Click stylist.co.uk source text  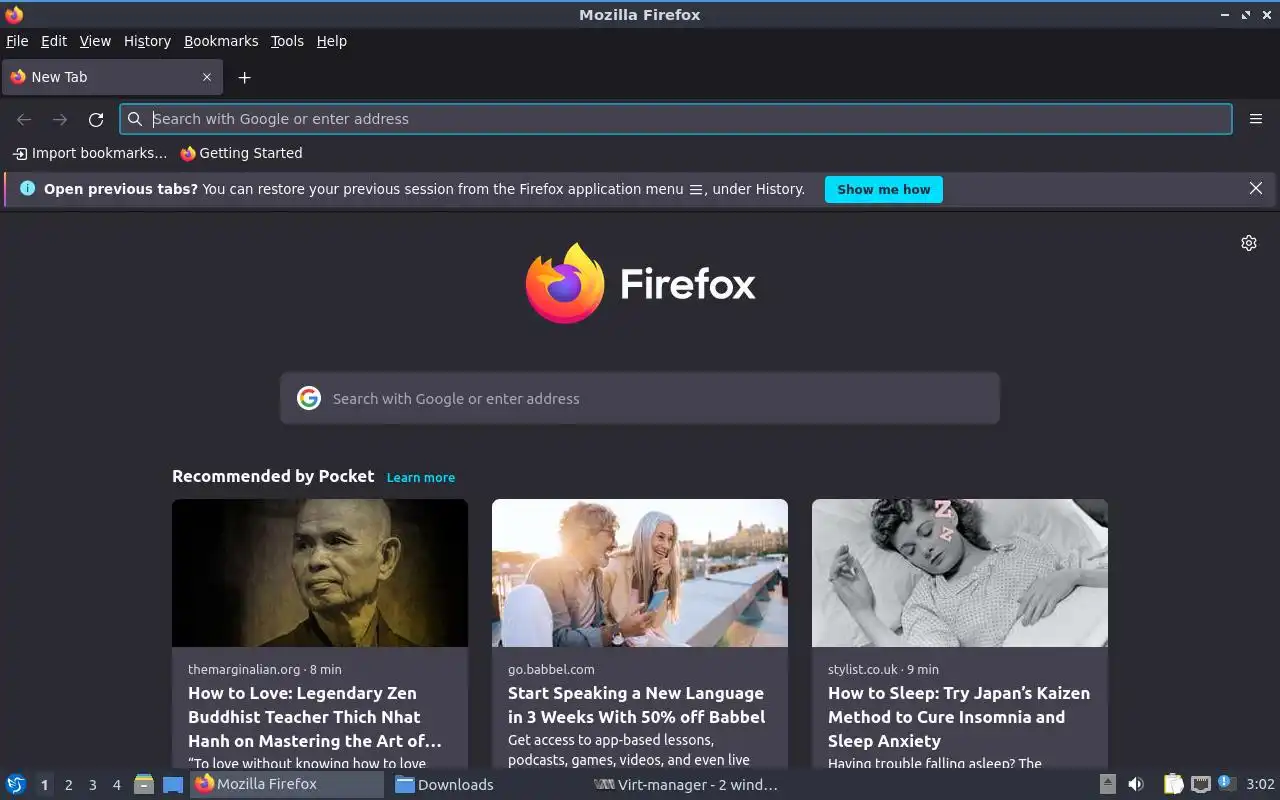[862, 669]
